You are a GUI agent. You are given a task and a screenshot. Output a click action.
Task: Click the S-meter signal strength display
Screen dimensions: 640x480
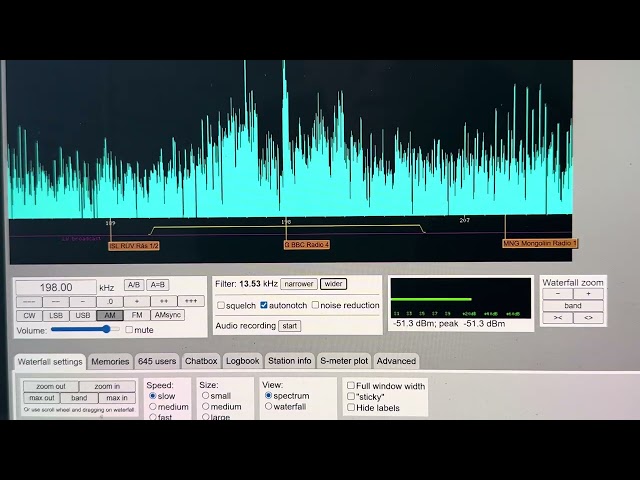tap(461, 298)
